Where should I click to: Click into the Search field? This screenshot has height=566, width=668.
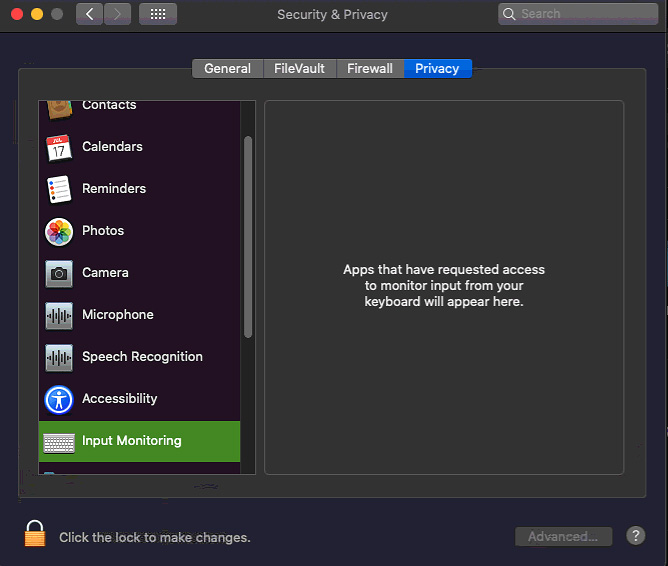[x=578, y=14]
